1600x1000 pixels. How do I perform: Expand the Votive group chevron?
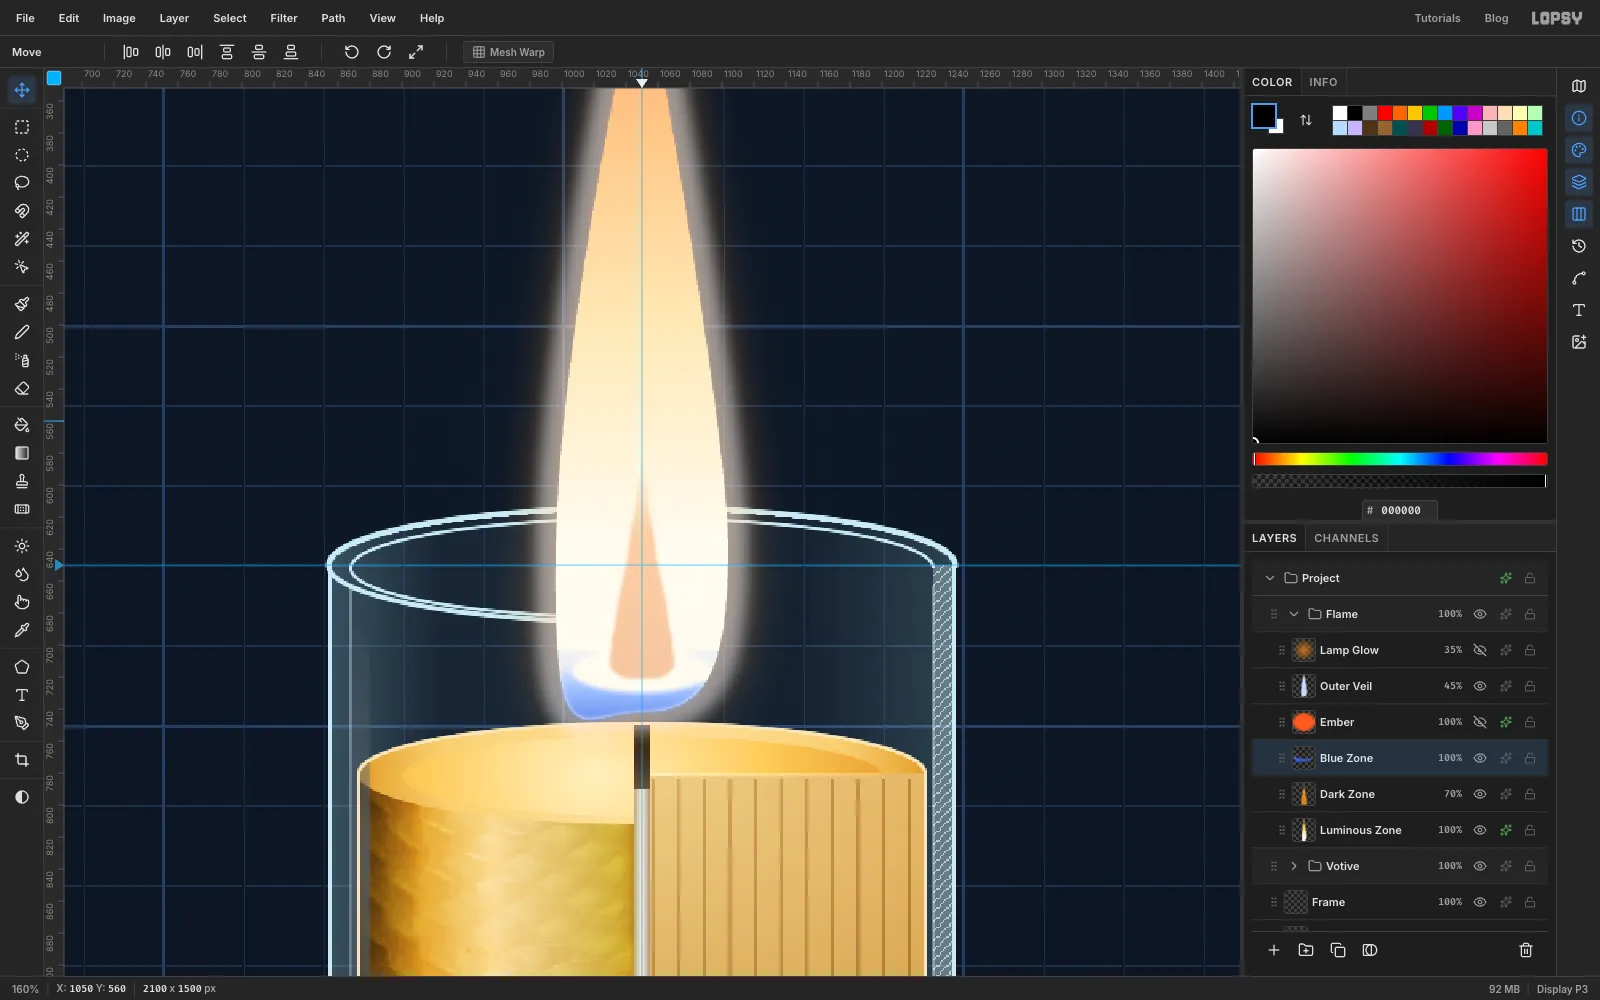(x=1294, y=866)
